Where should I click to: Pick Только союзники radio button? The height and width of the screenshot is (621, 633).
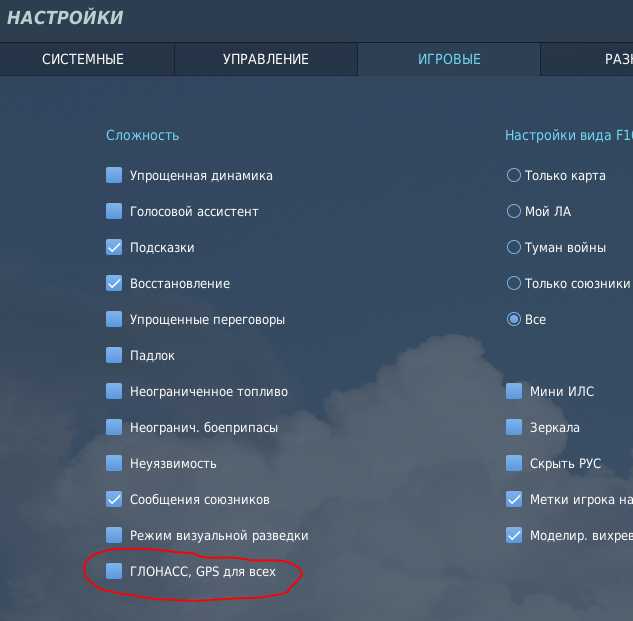coord(514,283)
